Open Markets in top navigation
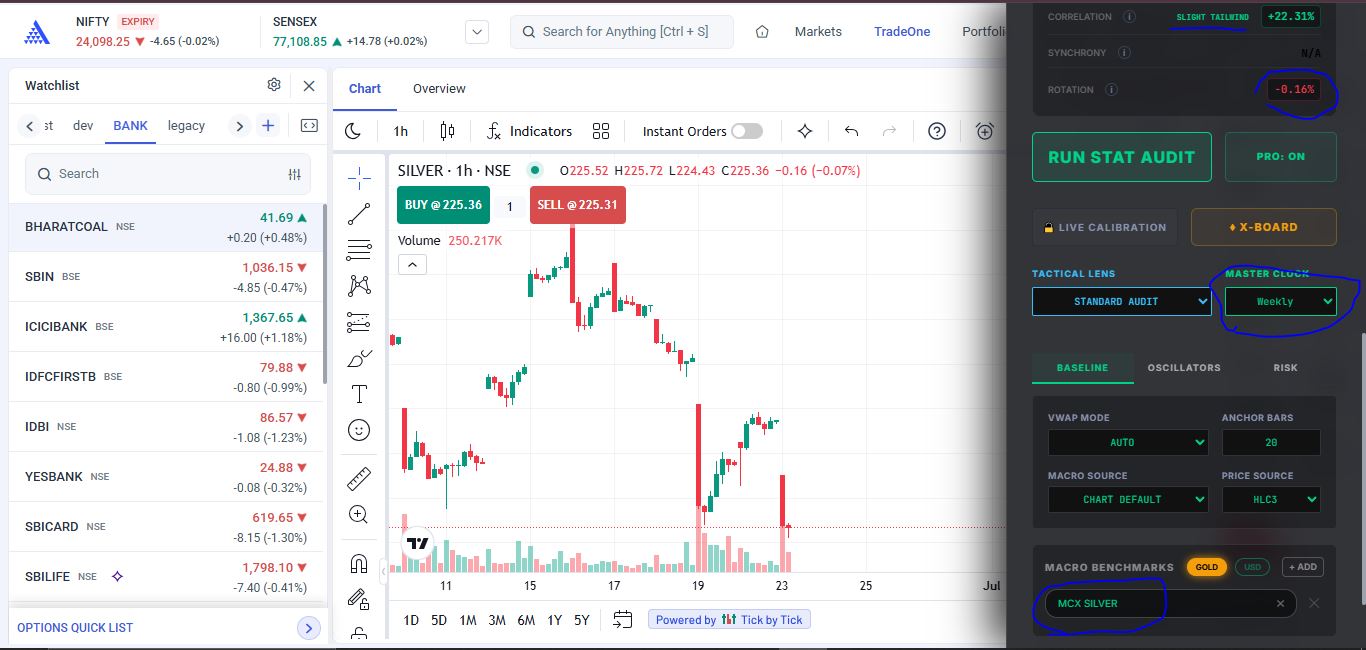The height and width of the screenshot is (650, 1366). click(x=818, y=31)
